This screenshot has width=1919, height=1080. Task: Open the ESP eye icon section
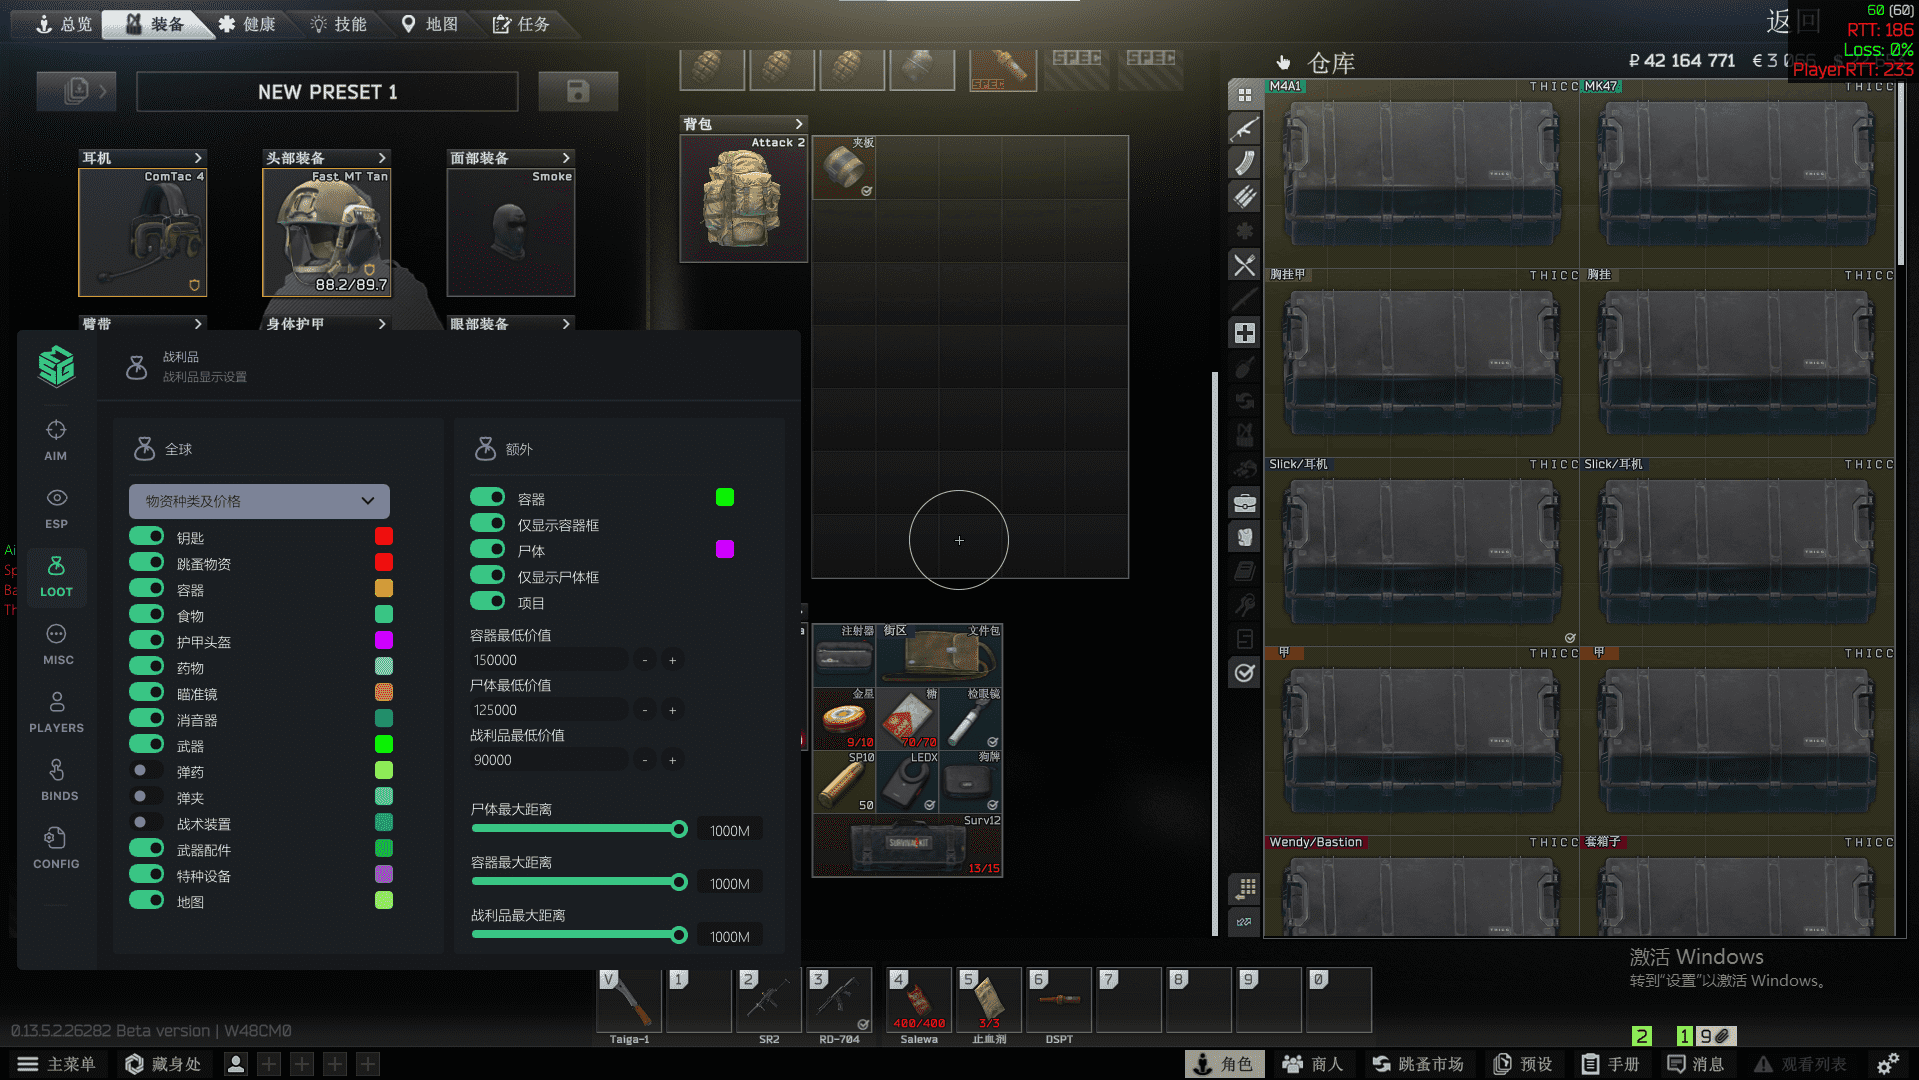pos(56,508)
